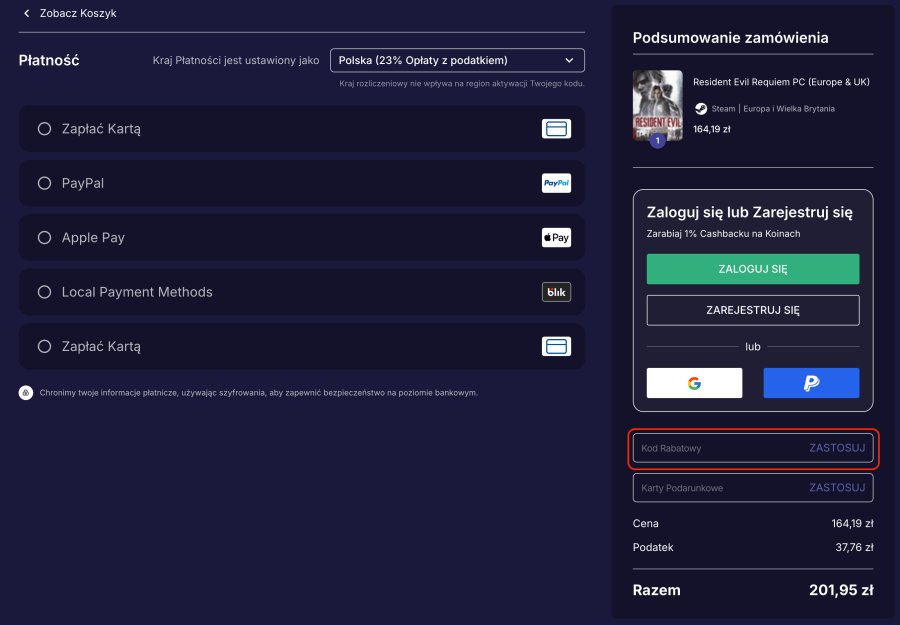Click the Razem total 201,95 zł

pyautogui.click(x=841, y=590)
